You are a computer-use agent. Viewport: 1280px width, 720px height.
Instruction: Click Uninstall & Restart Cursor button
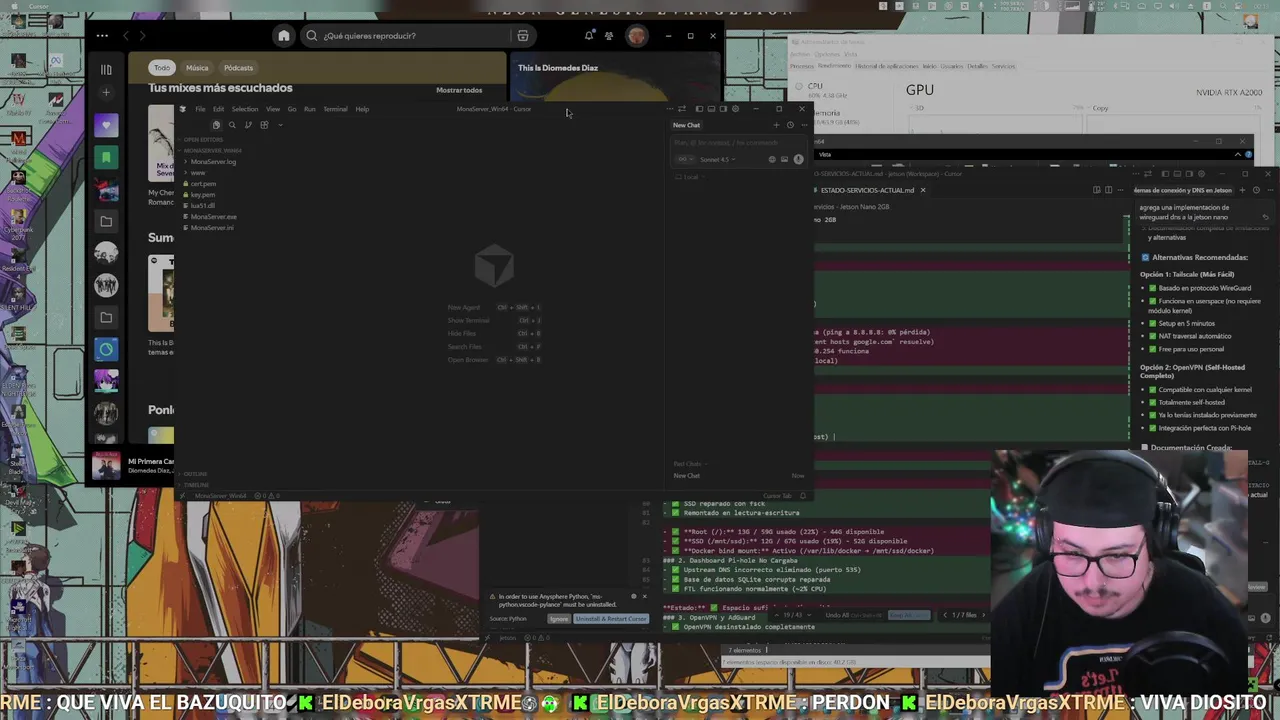tap(611, 619)
